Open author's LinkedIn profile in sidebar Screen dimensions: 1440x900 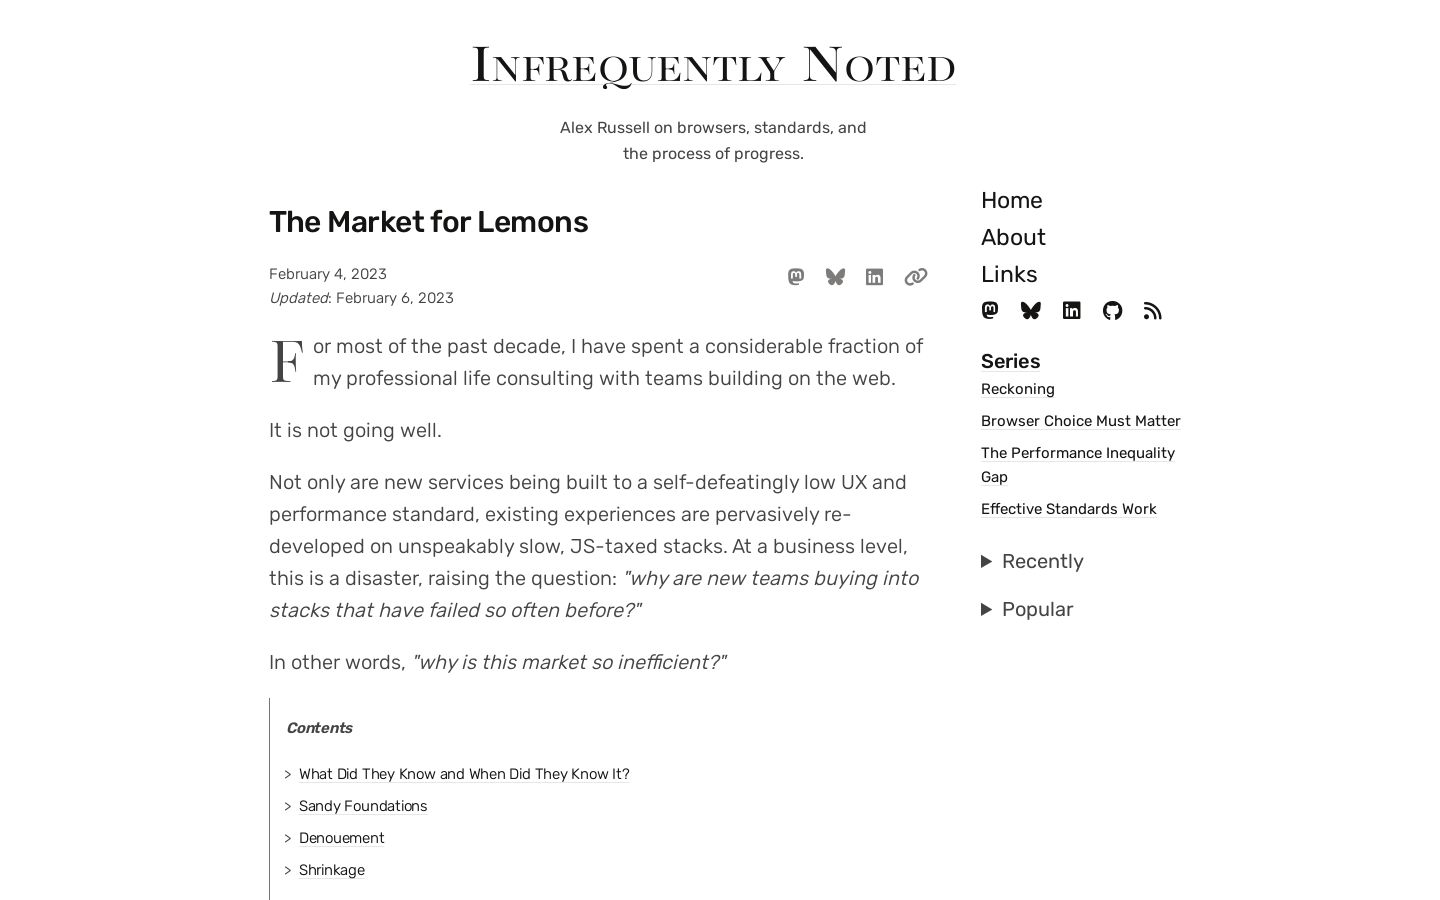point(1072,310)
